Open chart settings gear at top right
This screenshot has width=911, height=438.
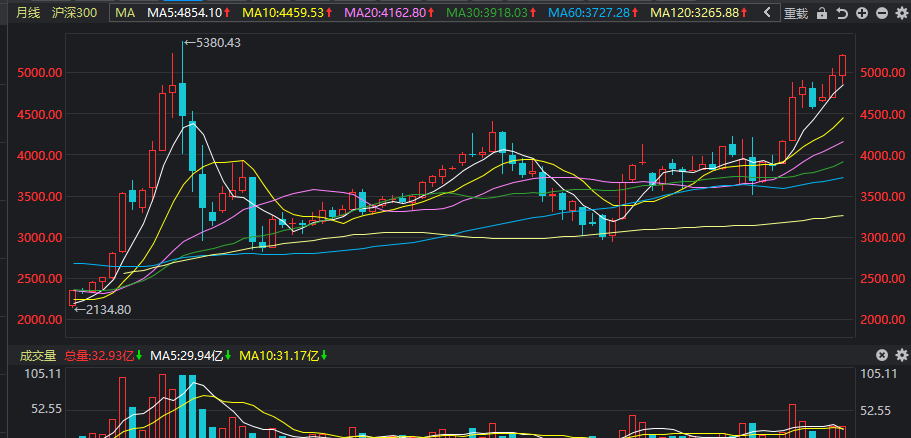(x=902, y=13)
